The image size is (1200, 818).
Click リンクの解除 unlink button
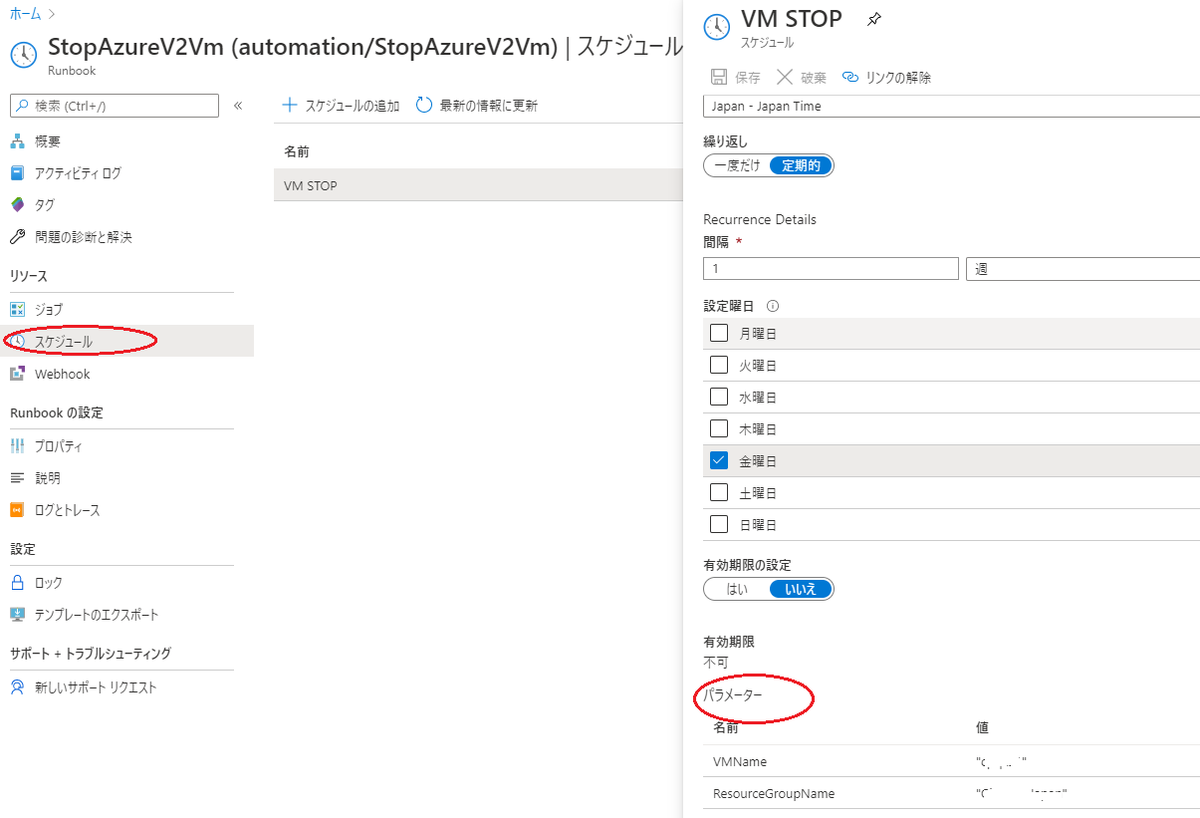[x=887, y=77]
